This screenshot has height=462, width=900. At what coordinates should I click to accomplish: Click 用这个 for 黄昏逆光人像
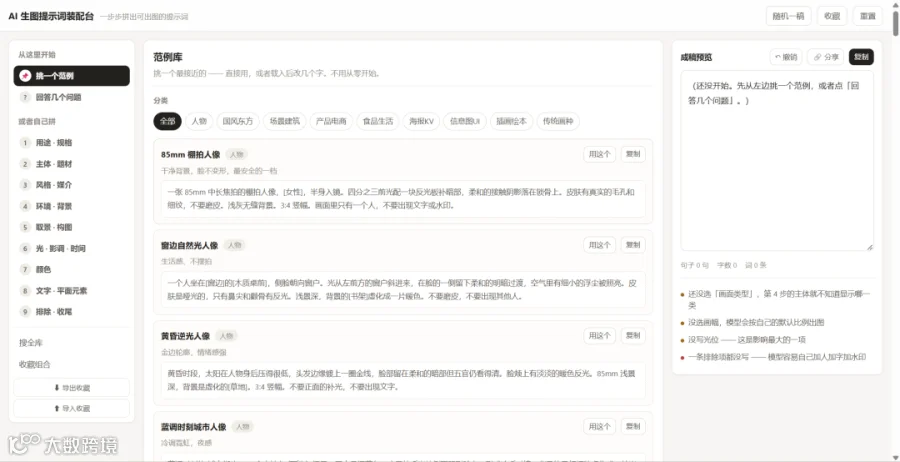[x=599, y=336]
